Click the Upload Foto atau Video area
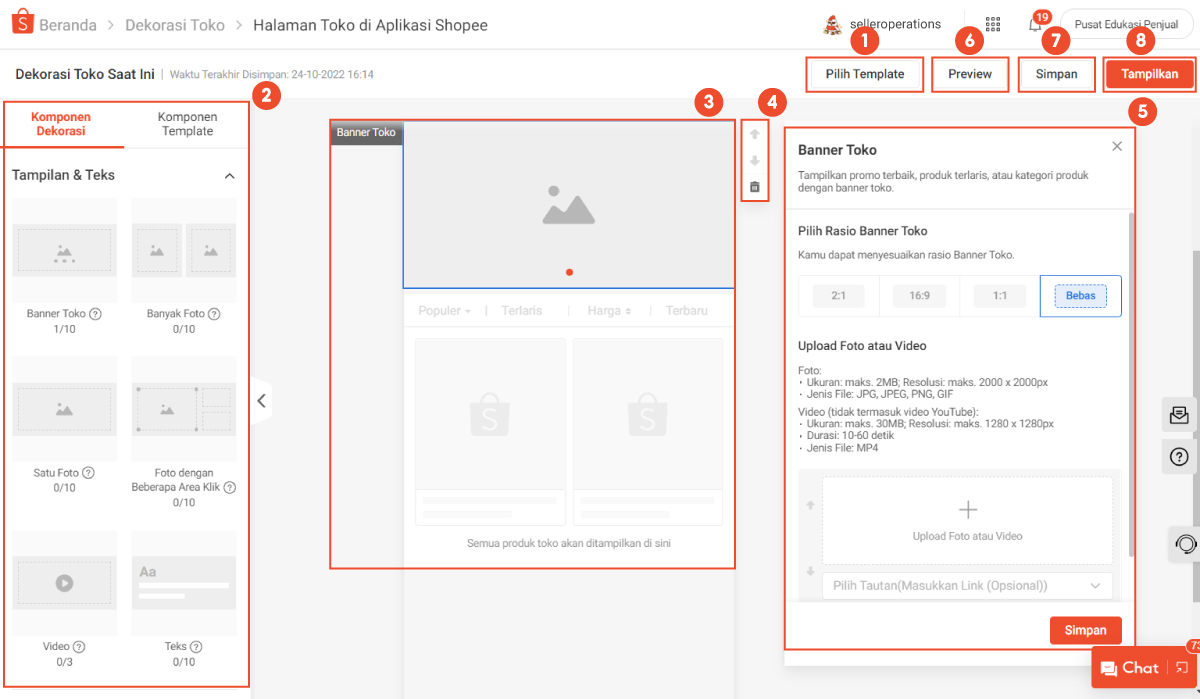The height and width of the screenshot is (699, 1200). [967, 521]
